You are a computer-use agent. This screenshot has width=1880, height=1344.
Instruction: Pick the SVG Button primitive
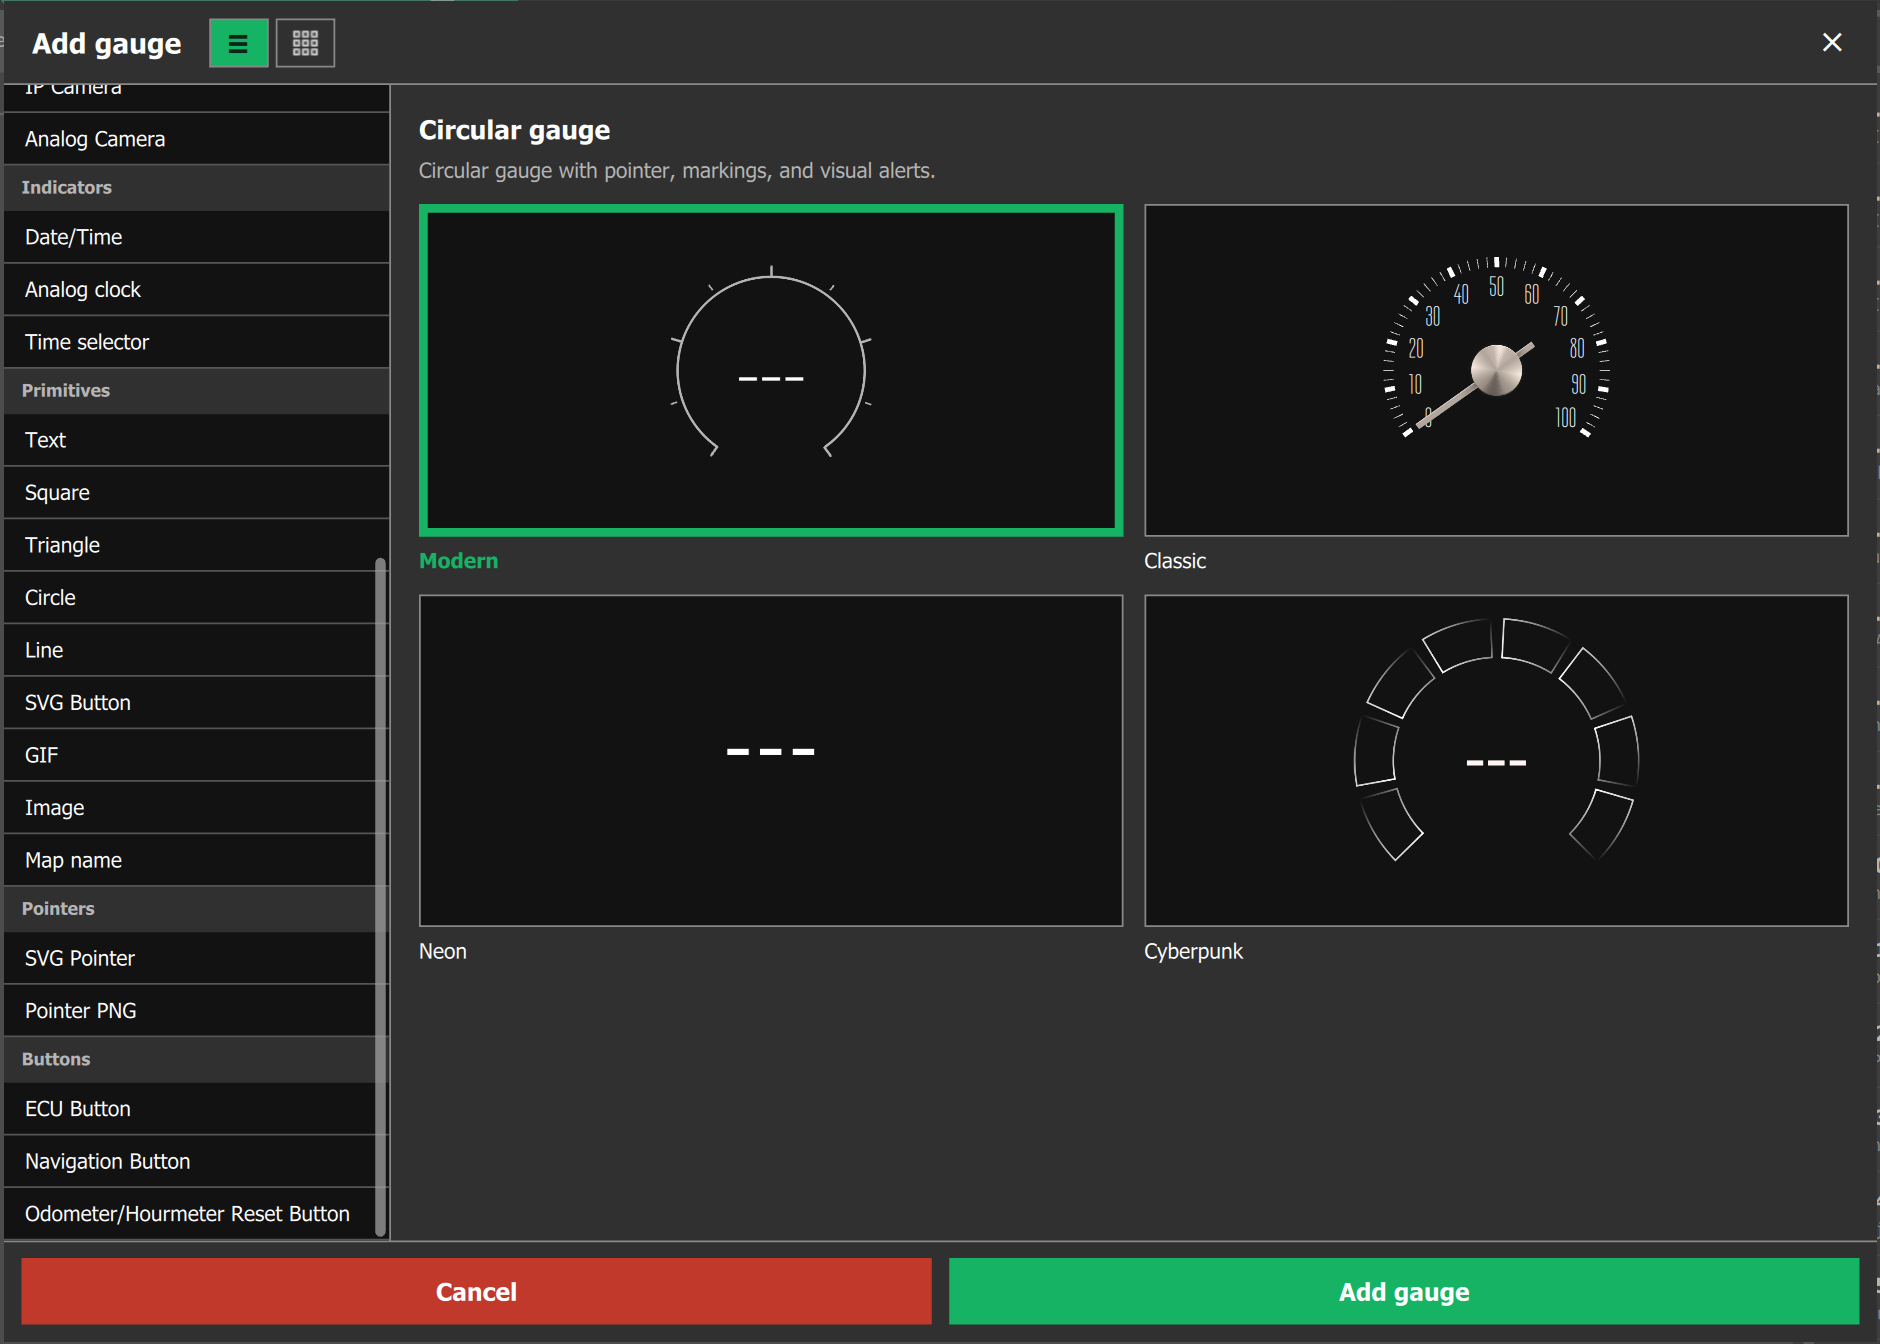(190, 702)
